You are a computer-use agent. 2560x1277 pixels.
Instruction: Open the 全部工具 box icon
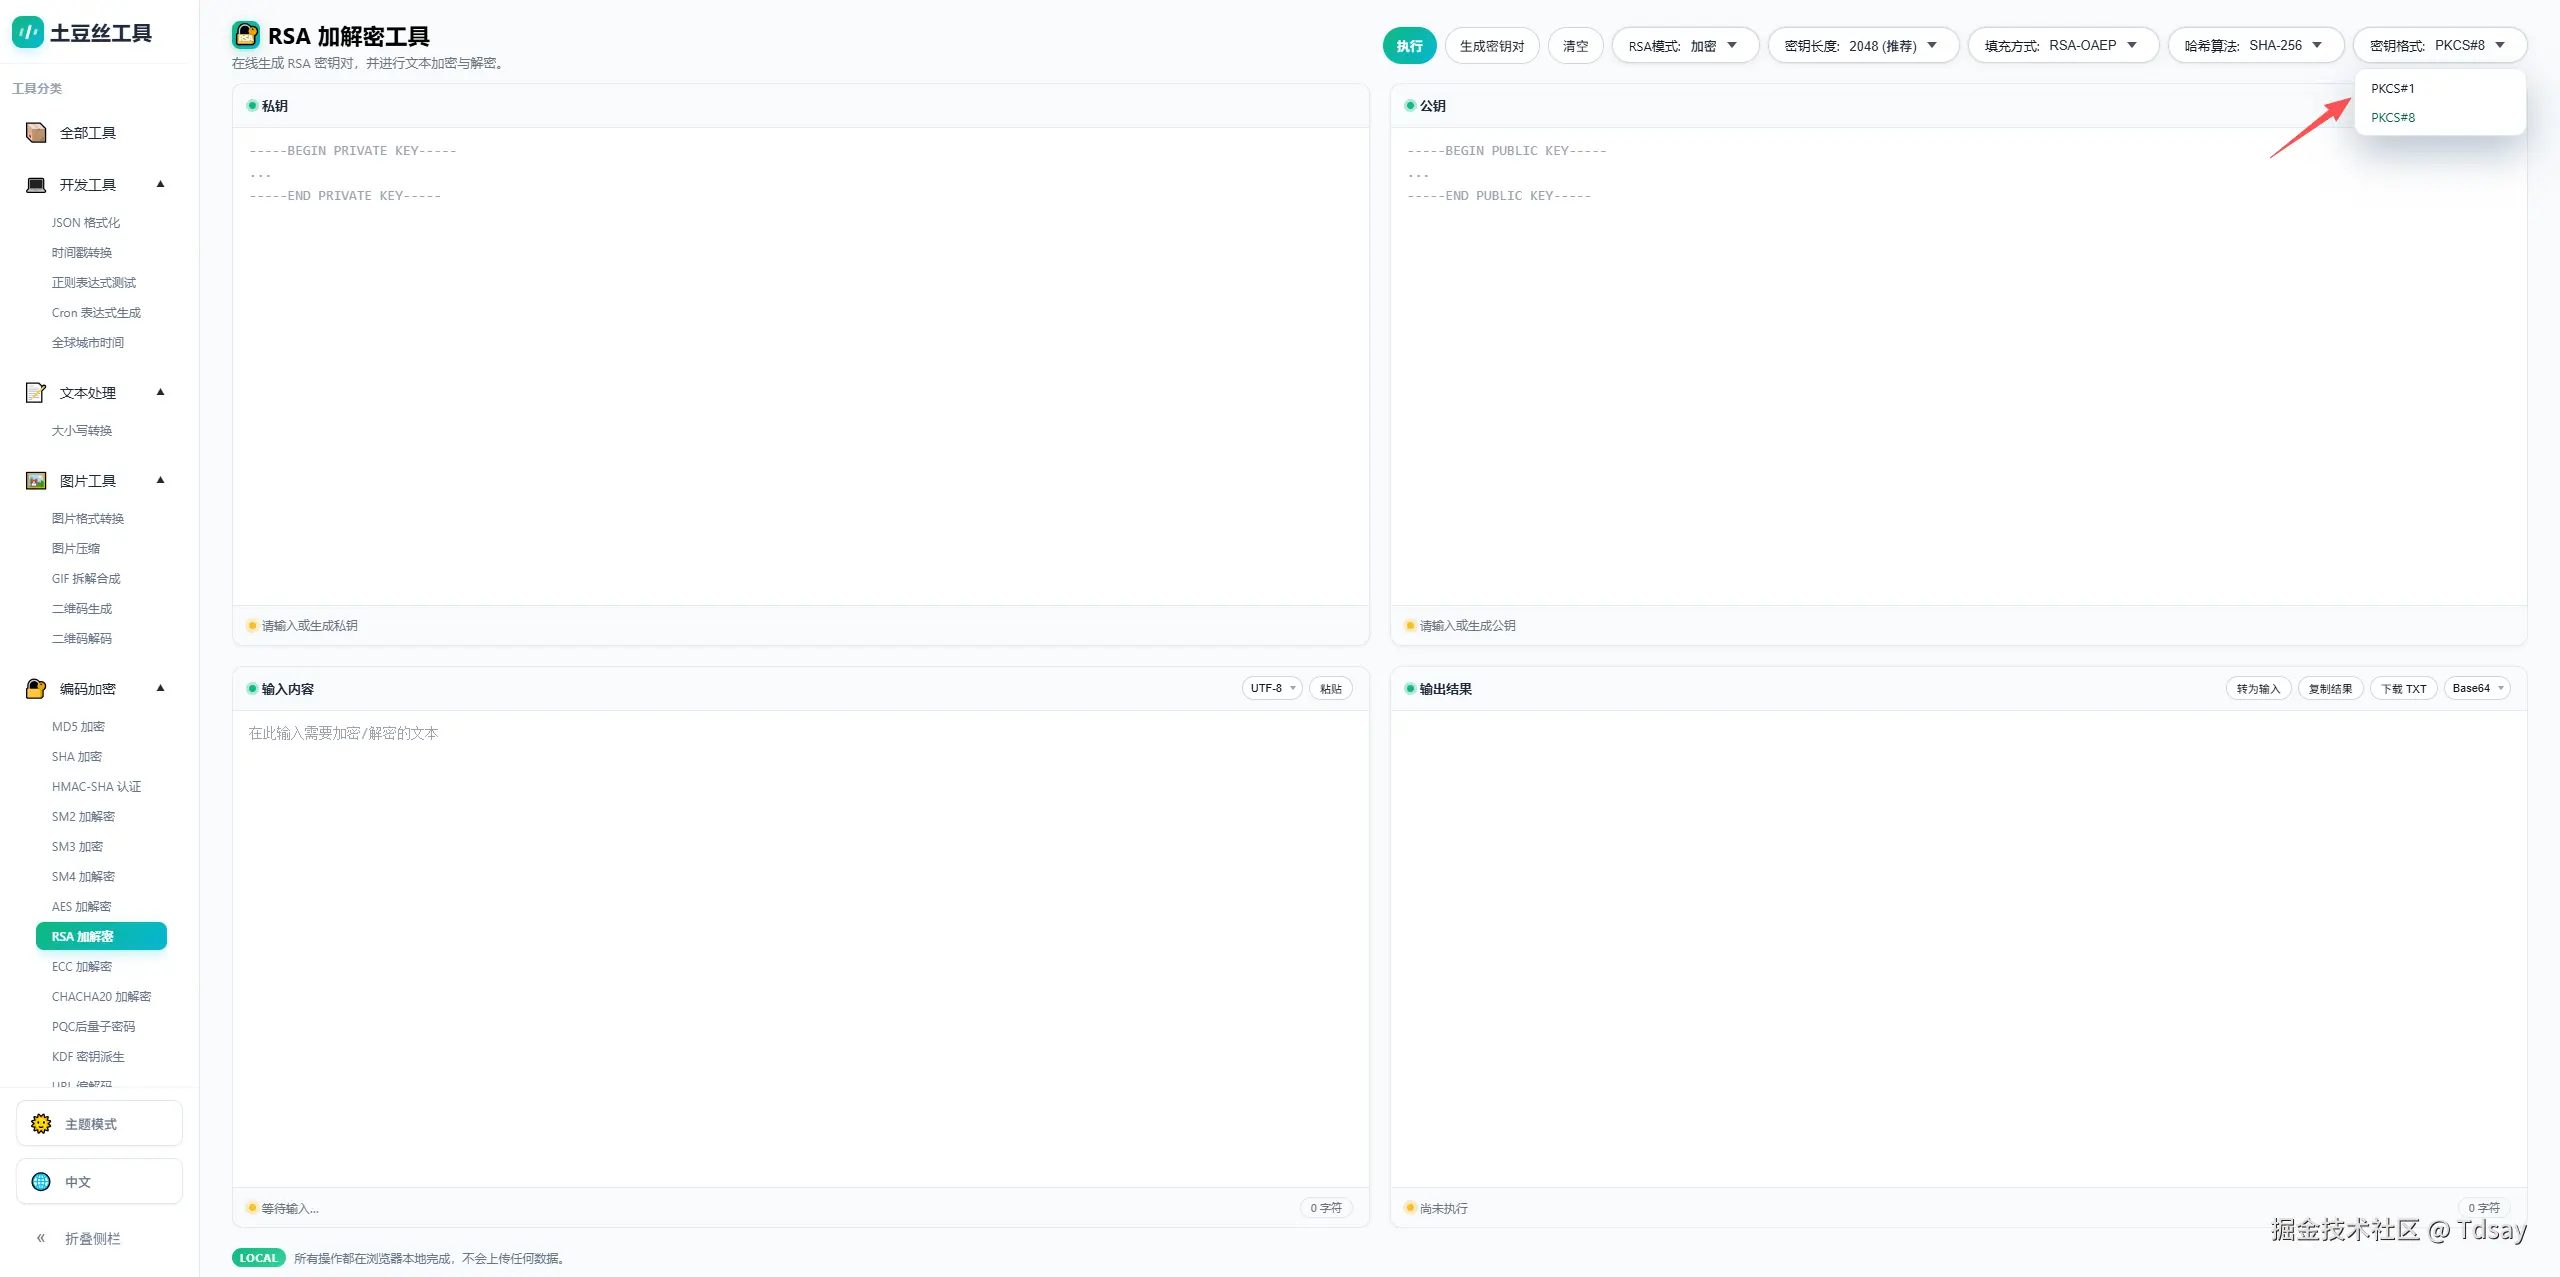(x=36, y=133)
